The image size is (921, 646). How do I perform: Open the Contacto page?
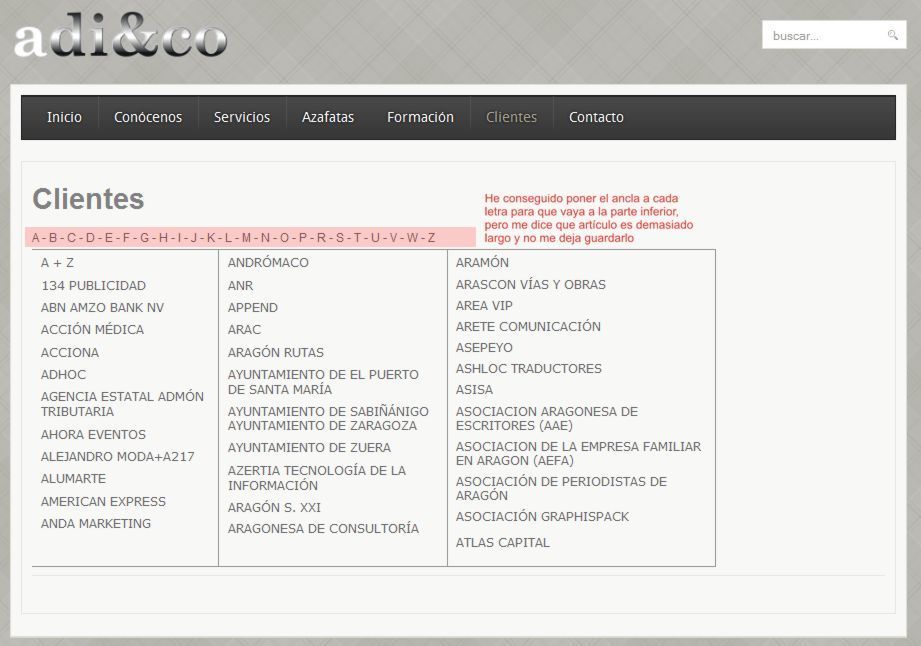coord(596,117)
